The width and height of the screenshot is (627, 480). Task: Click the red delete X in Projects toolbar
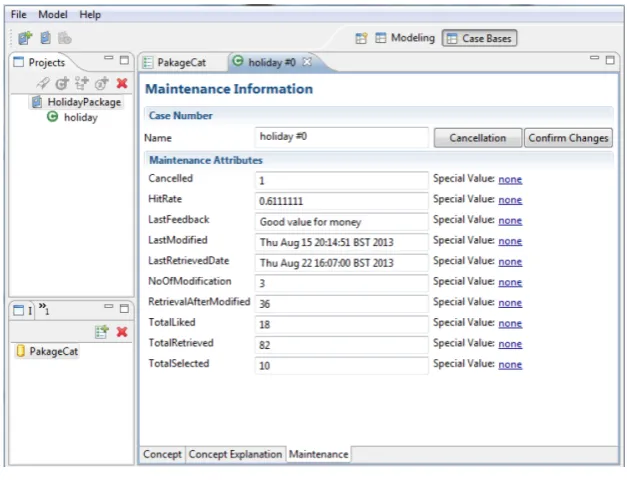tap(122, 83)
